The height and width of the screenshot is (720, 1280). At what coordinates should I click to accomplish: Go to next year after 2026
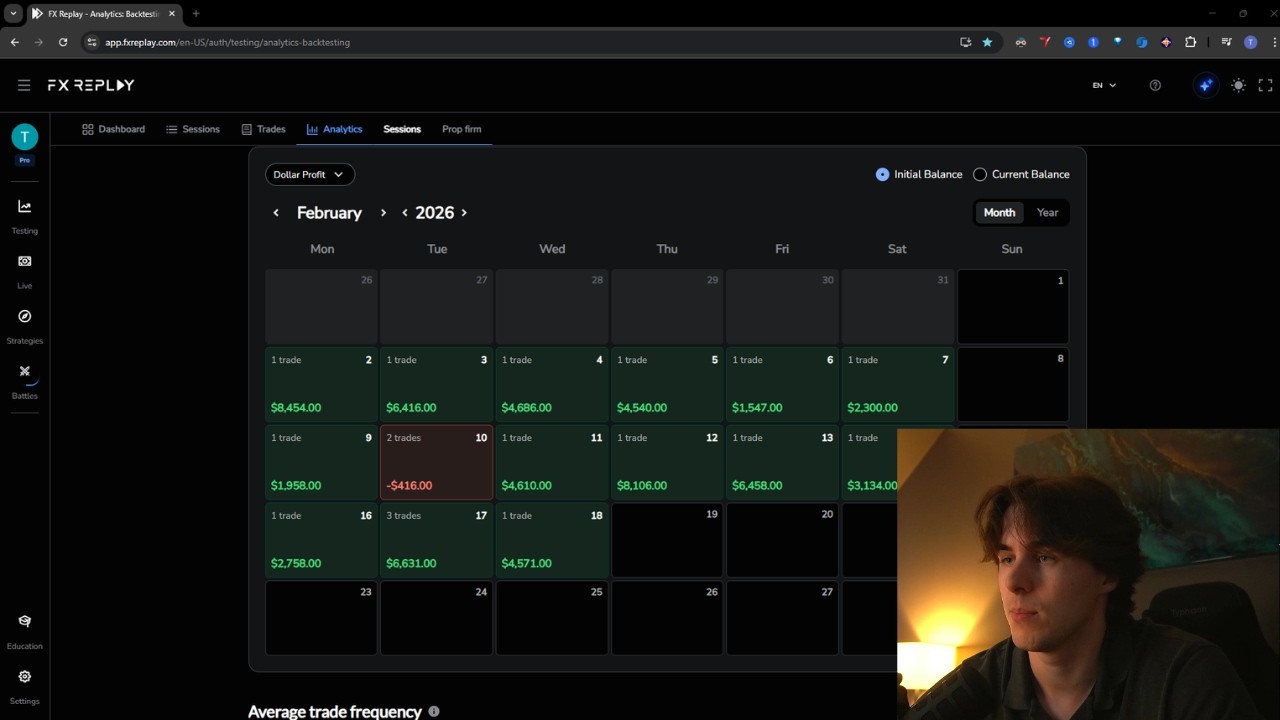click(x=464, y=213)
